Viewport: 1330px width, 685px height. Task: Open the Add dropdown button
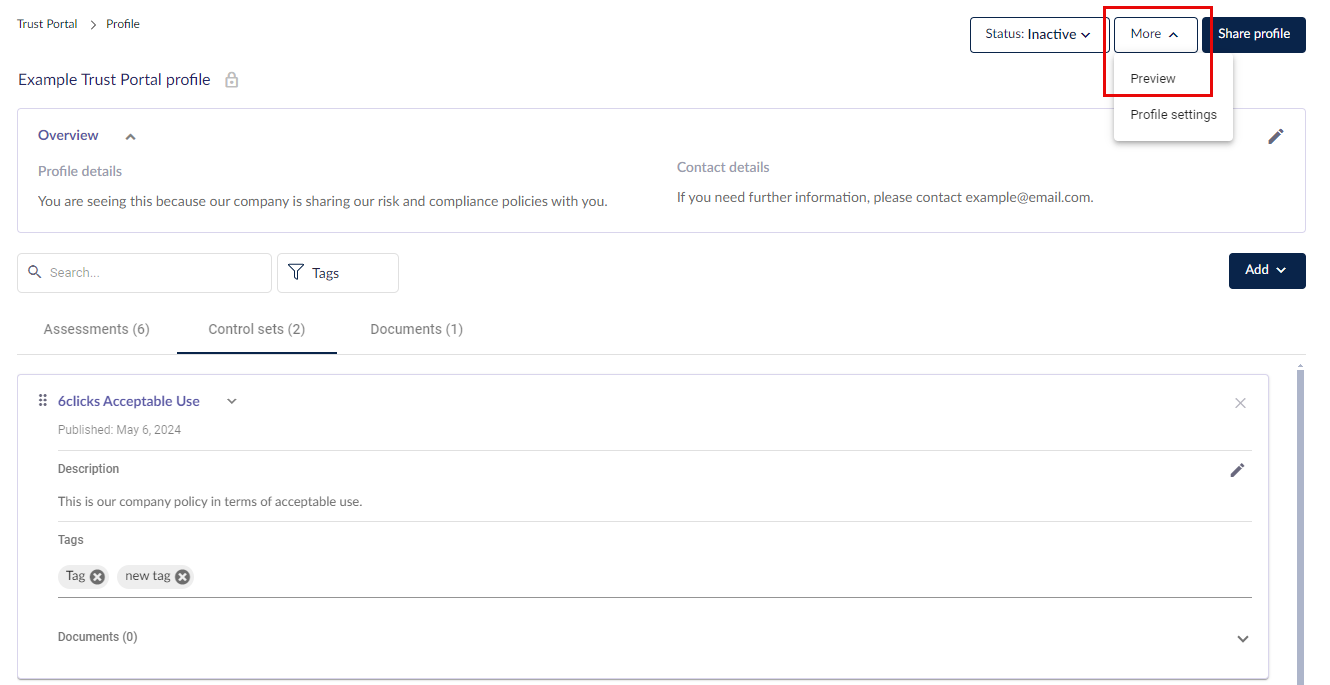[1267, 270]
